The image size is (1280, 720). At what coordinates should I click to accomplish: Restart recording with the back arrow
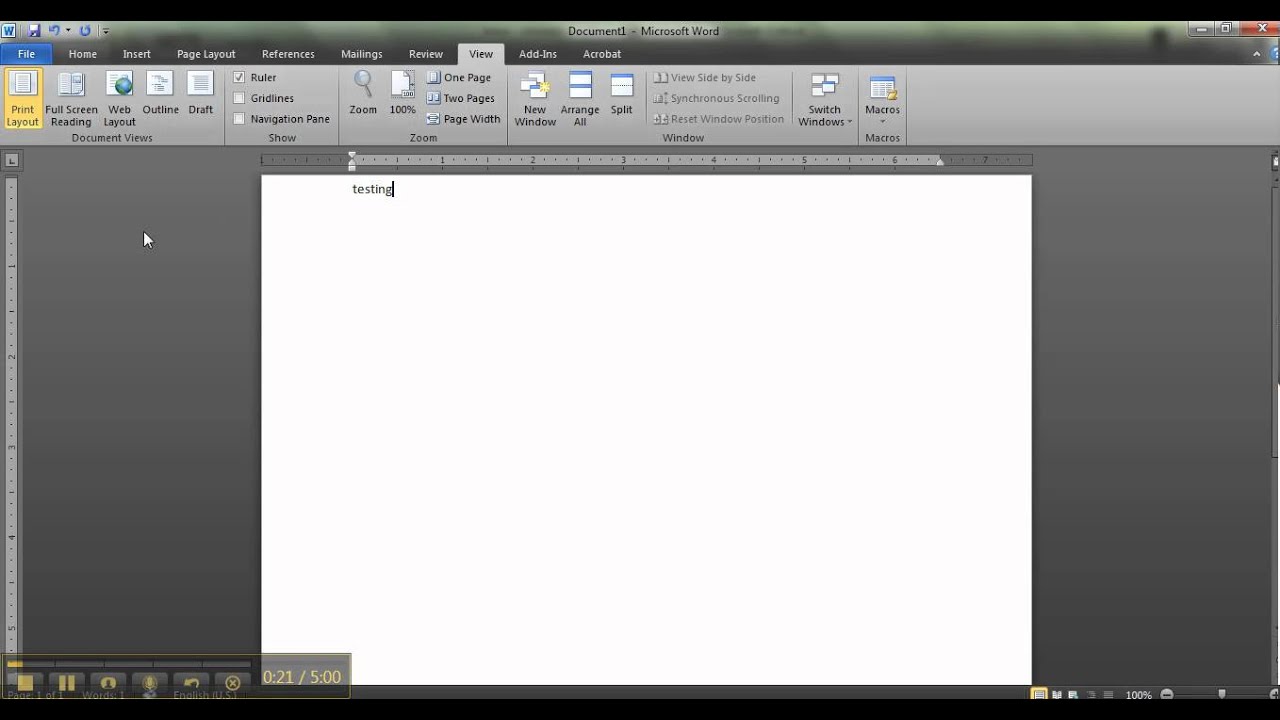click(192, 683)
